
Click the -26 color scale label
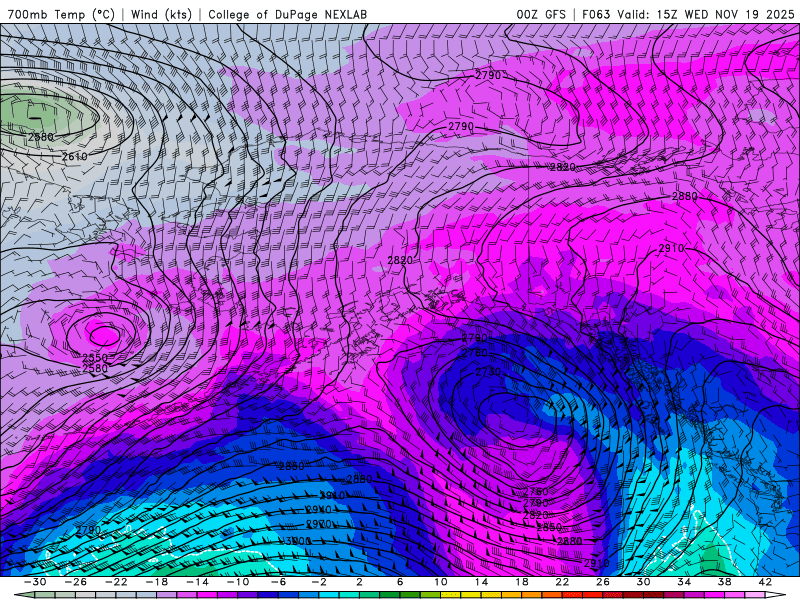click(76, 582)
